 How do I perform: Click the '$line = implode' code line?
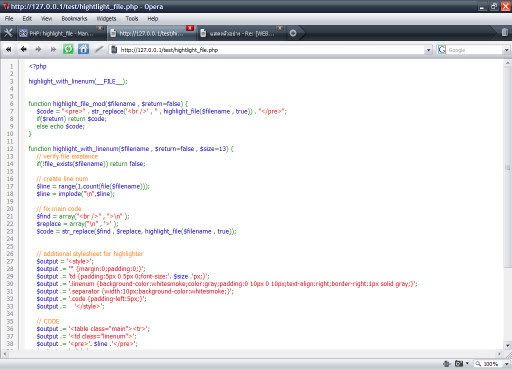(75, 194)
